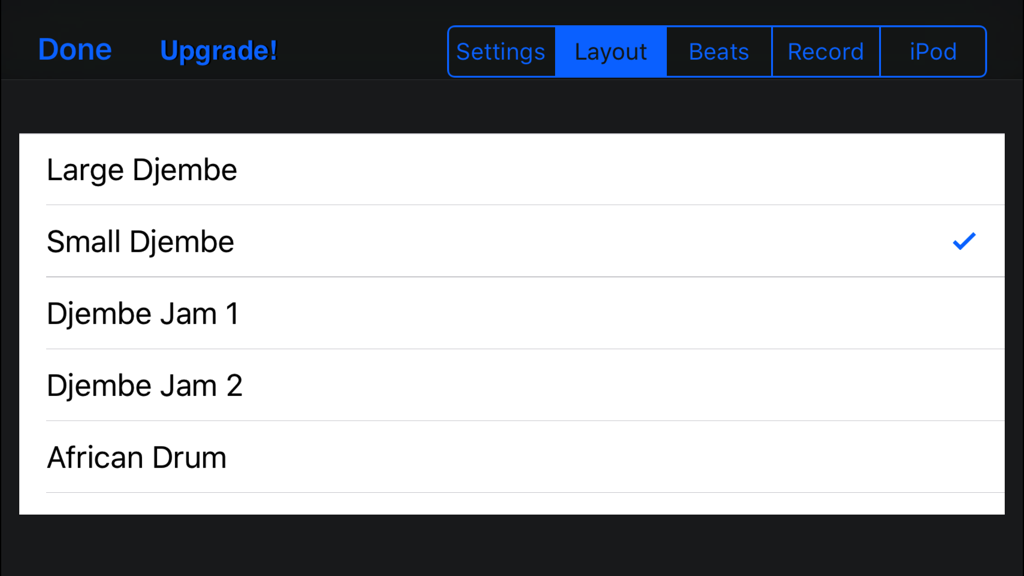Open the Record tab
Screen dimensions: 1024x576
coord(826,51)
